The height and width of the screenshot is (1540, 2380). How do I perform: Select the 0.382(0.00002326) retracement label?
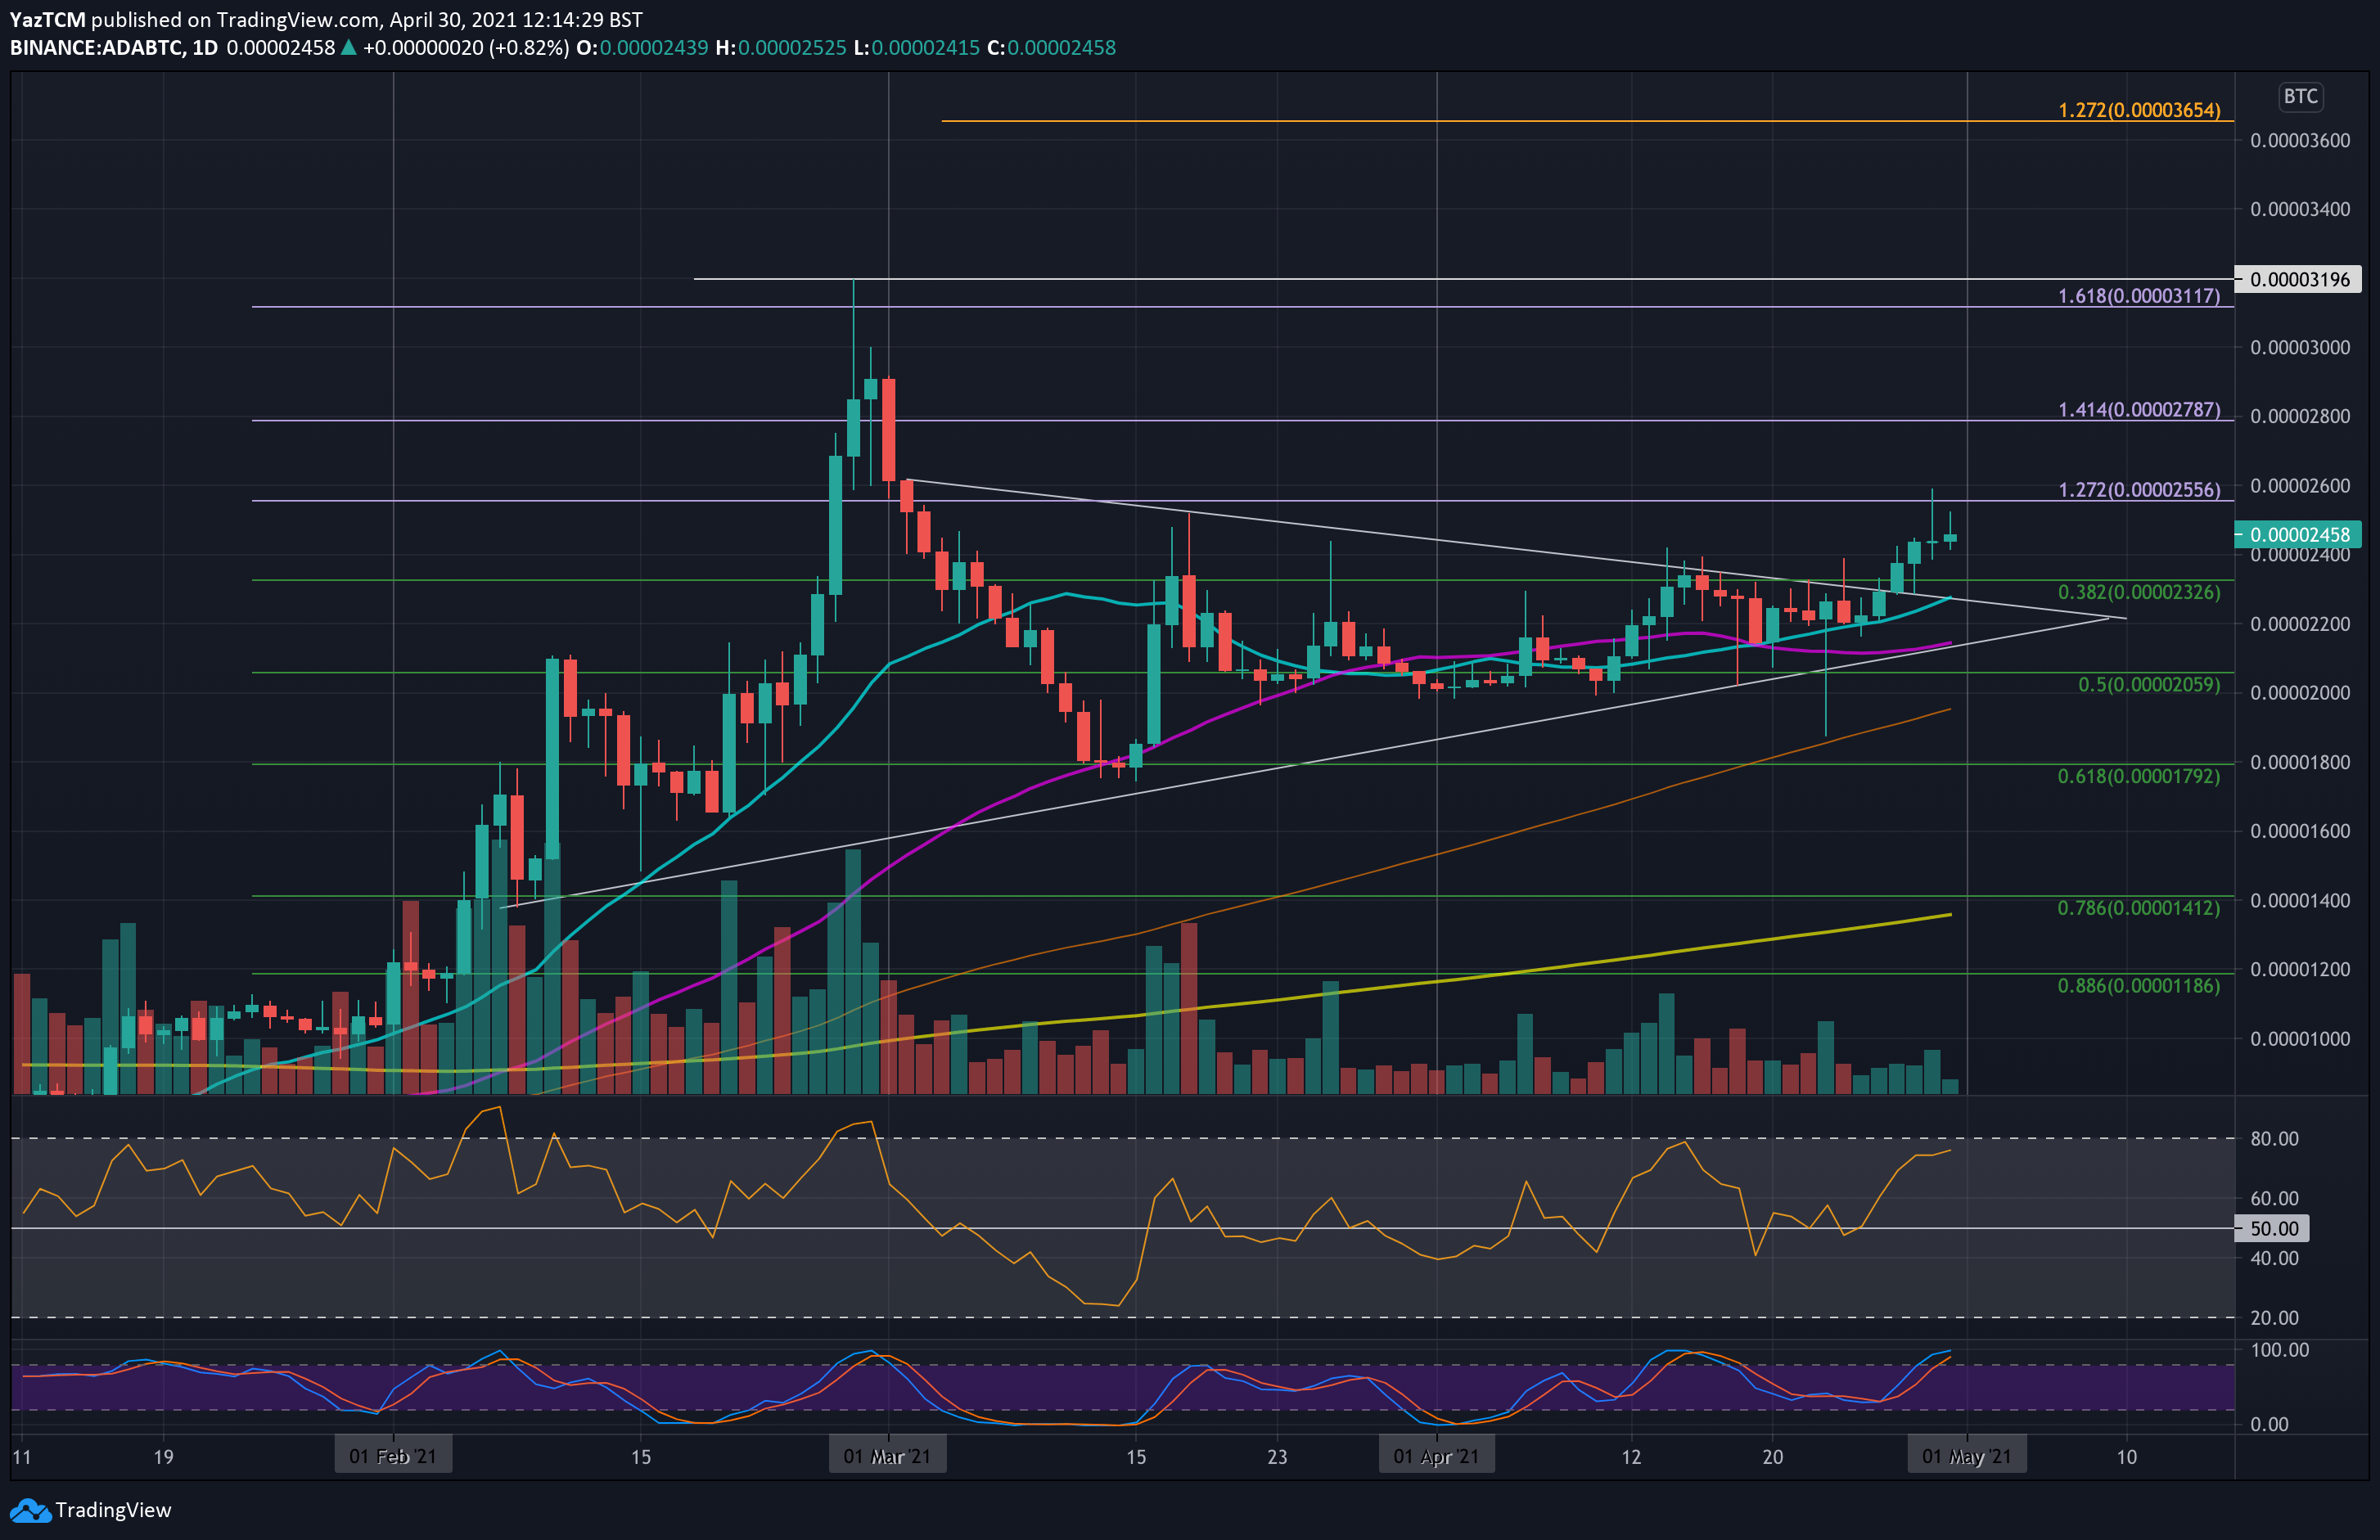point(2139,592)
